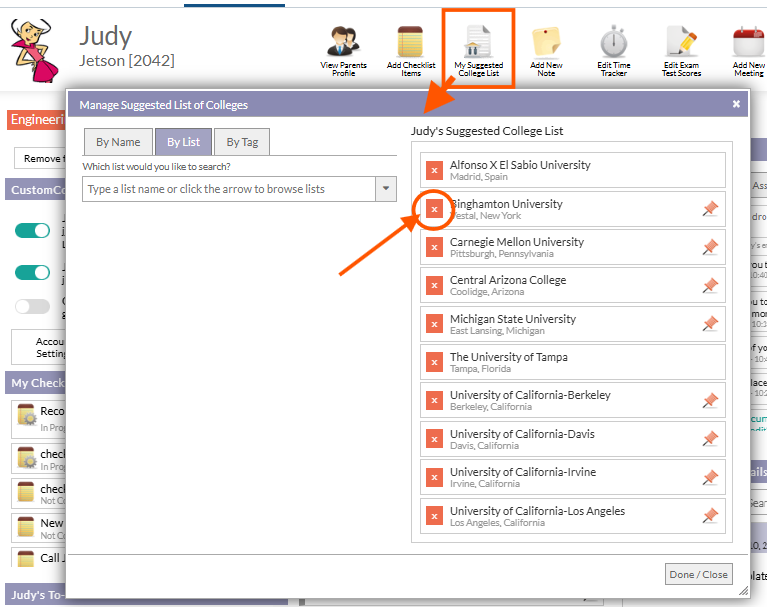This screenshot has width=767, height=607.
Task: Remove University of California-Irvine from the list
Action: [434, 477]
